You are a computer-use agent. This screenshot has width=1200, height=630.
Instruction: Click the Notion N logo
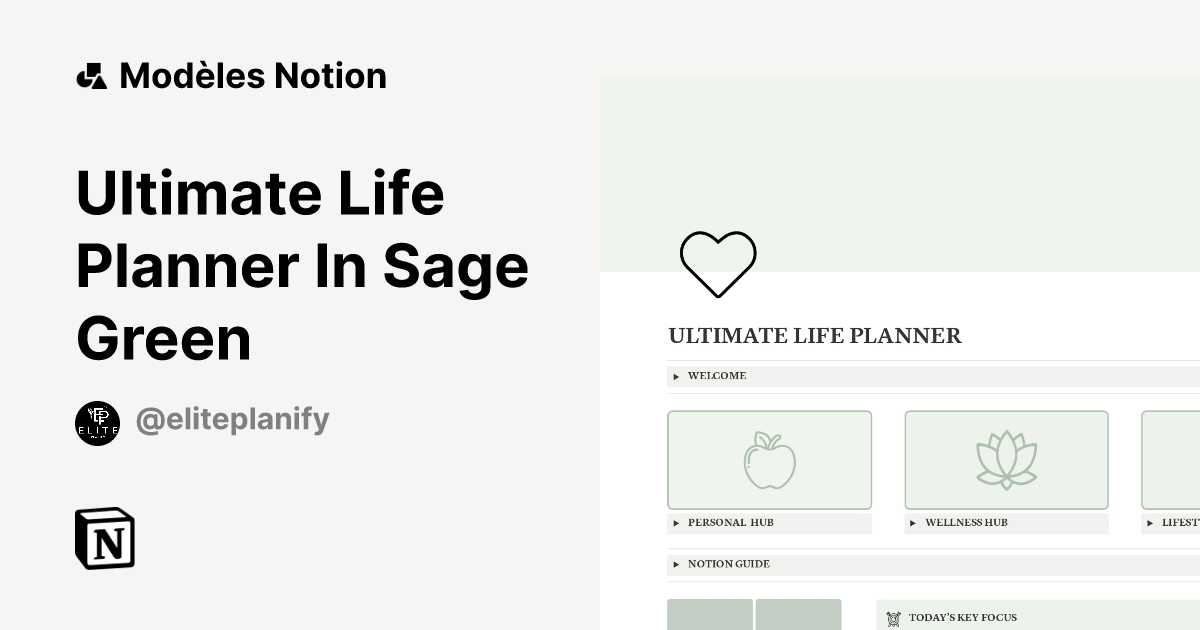point(104,538)
